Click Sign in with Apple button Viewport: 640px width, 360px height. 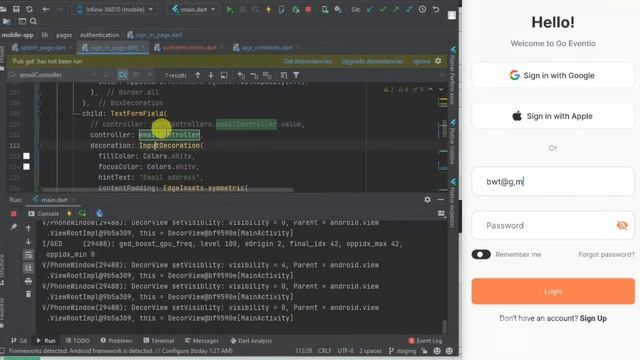[x=553, y=116]
